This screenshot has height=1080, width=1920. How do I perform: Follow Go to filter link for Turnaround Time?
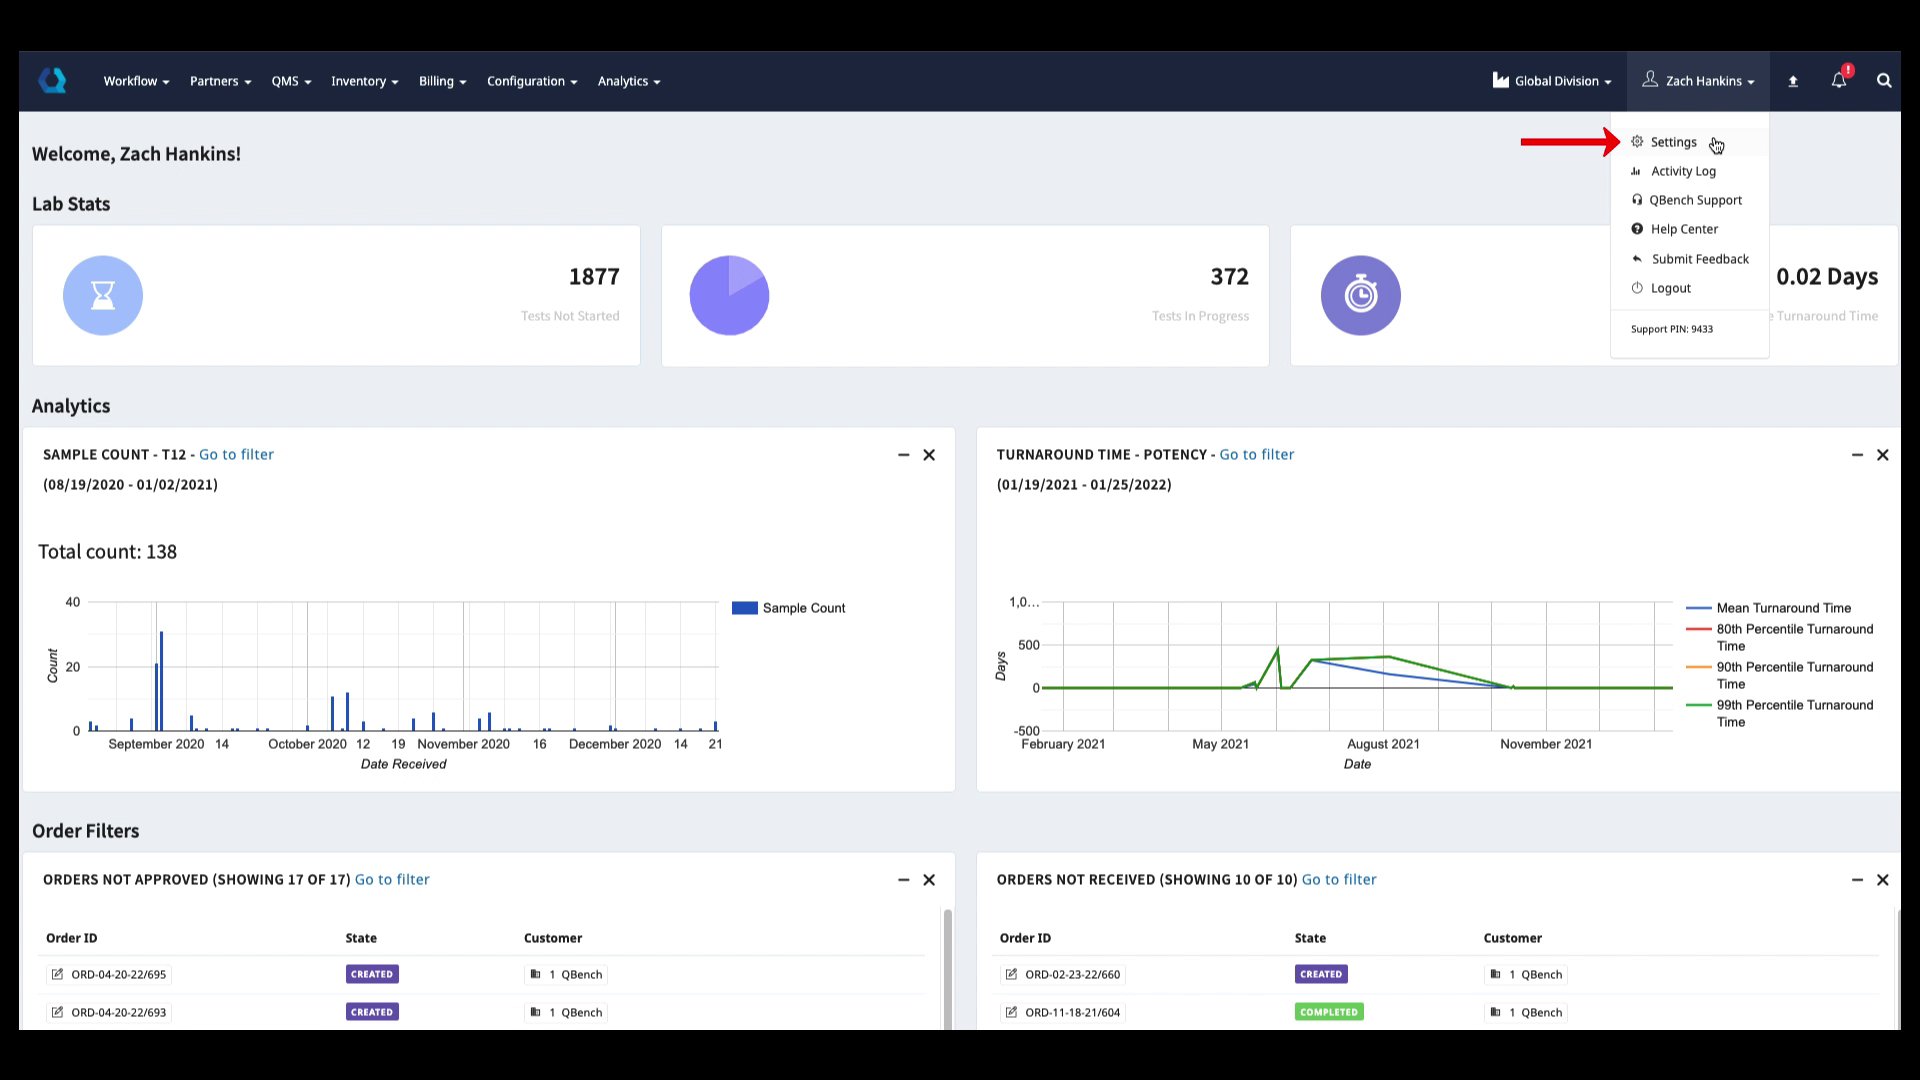pyautogui.click(x=1256, y=454)
